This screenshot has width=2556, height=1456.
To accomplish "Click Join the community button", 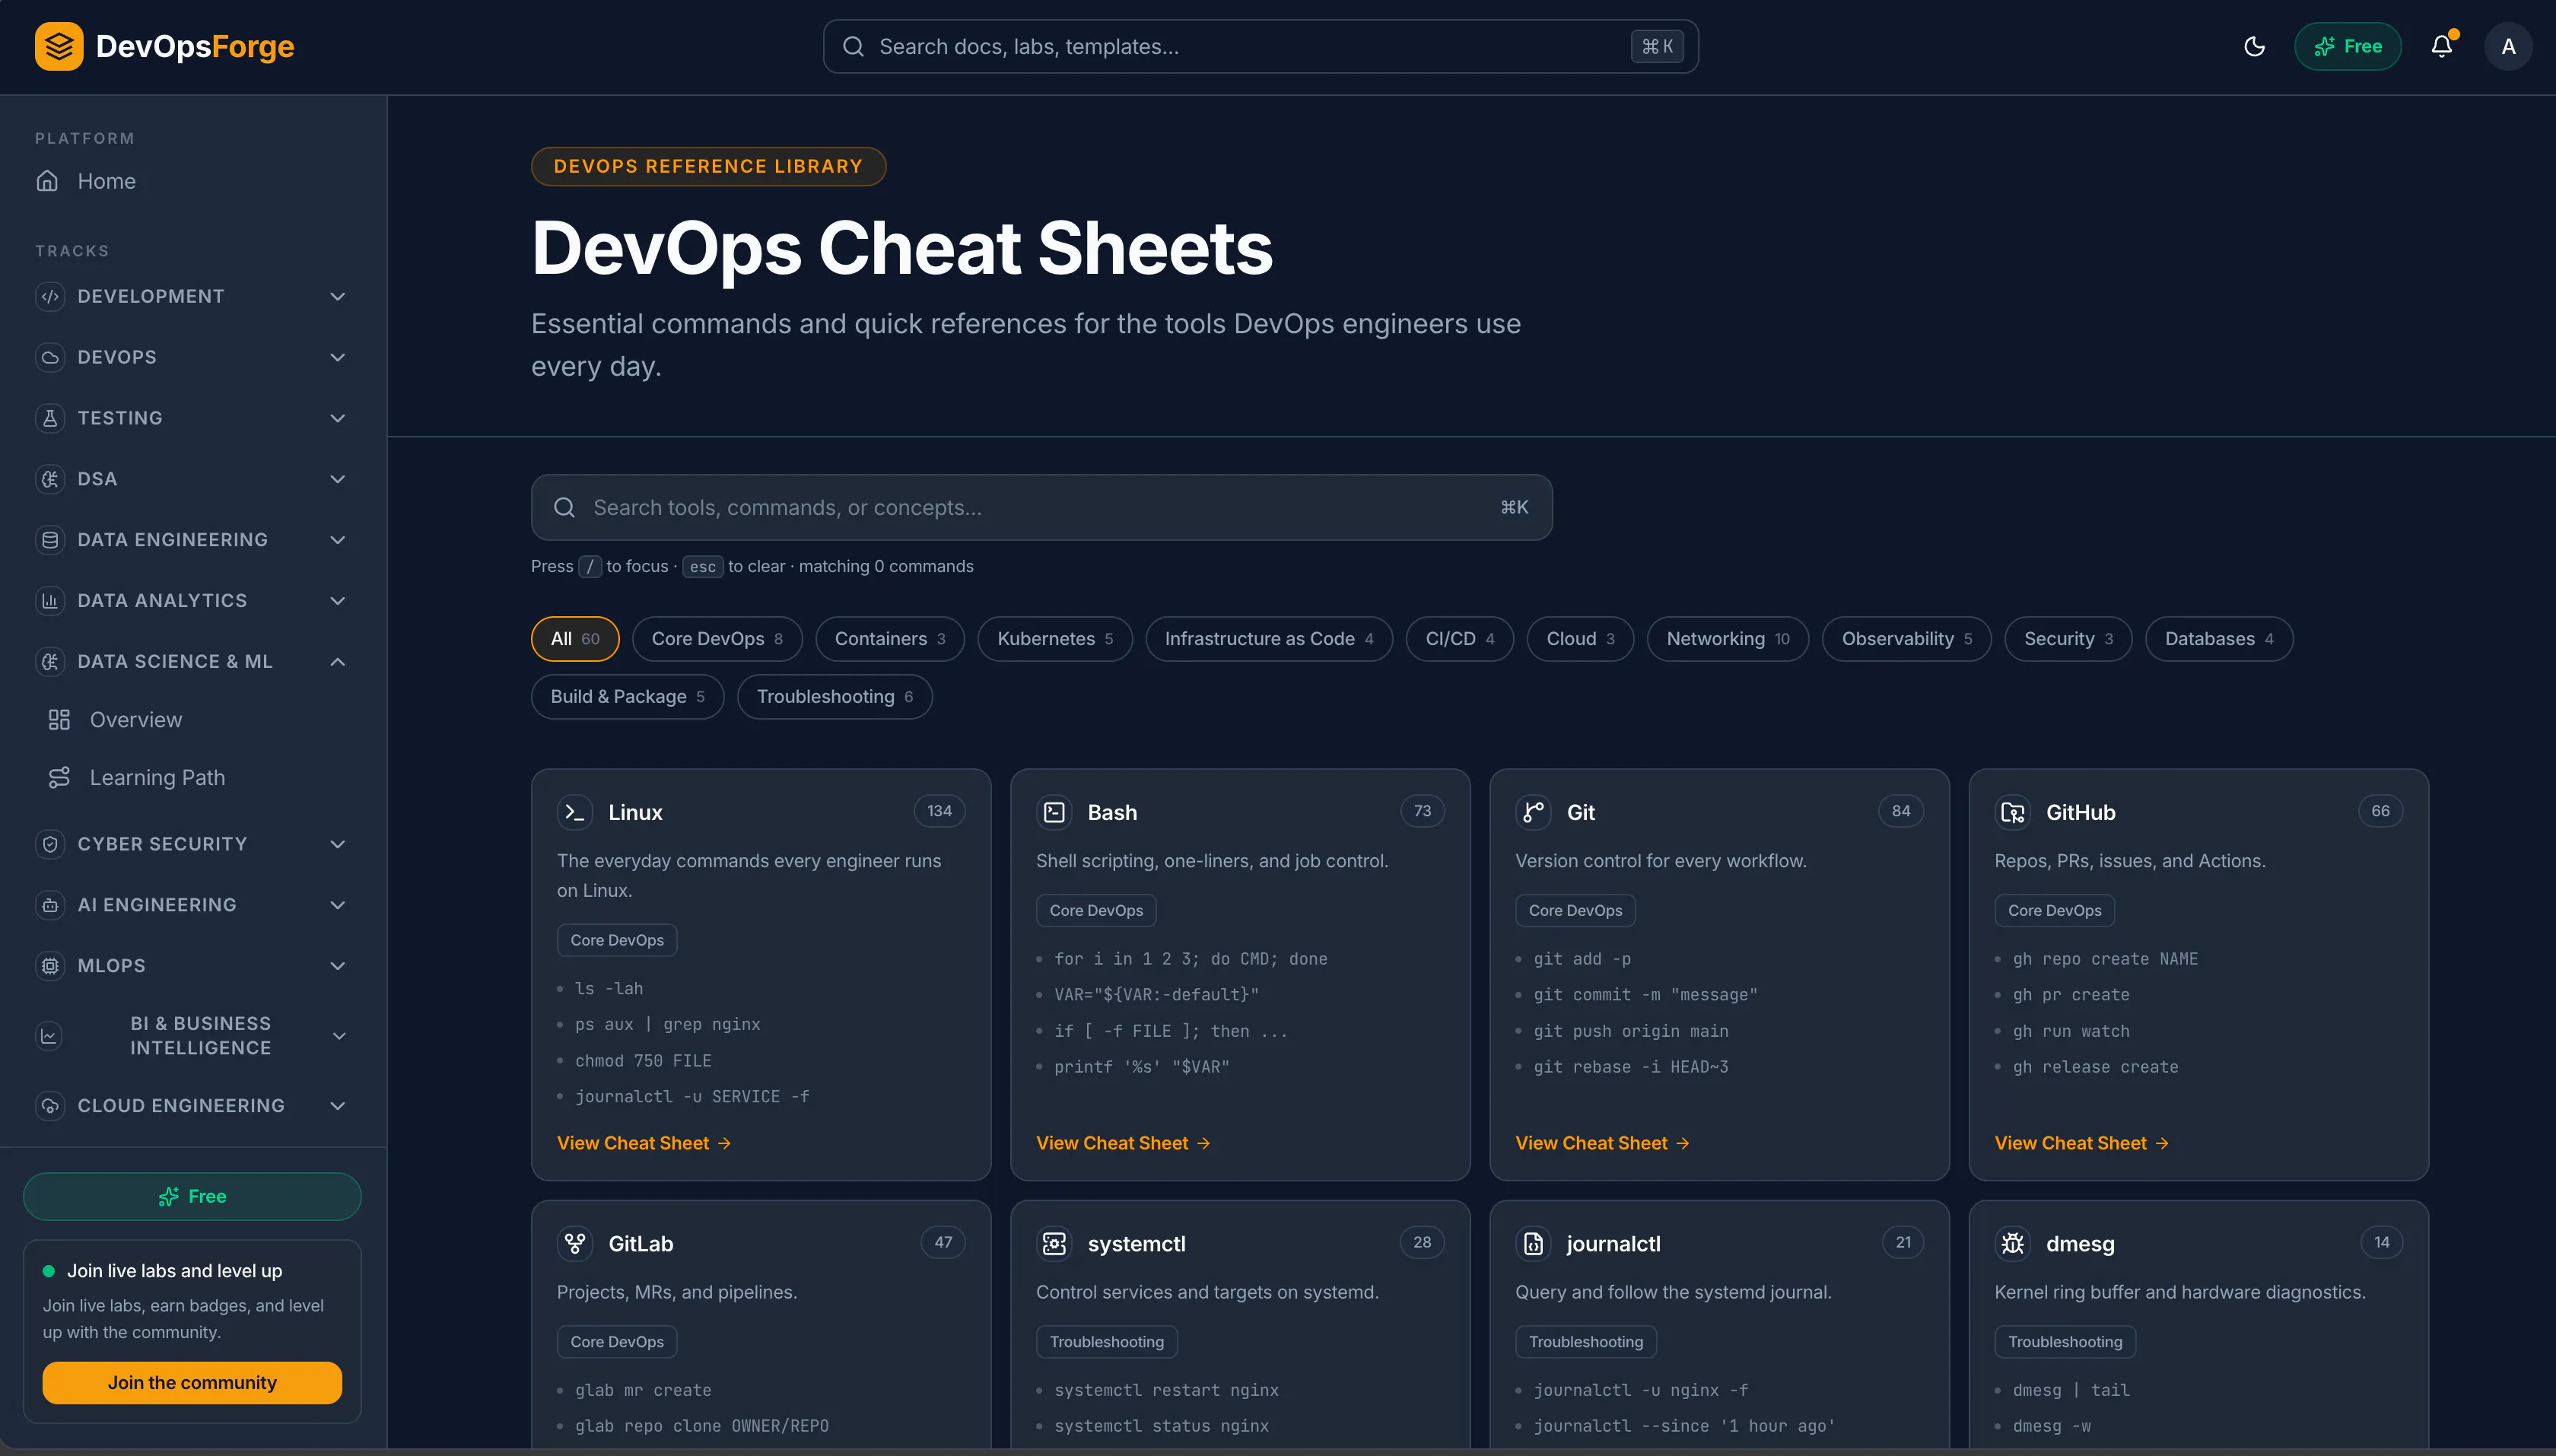I will coord(192,1383).
